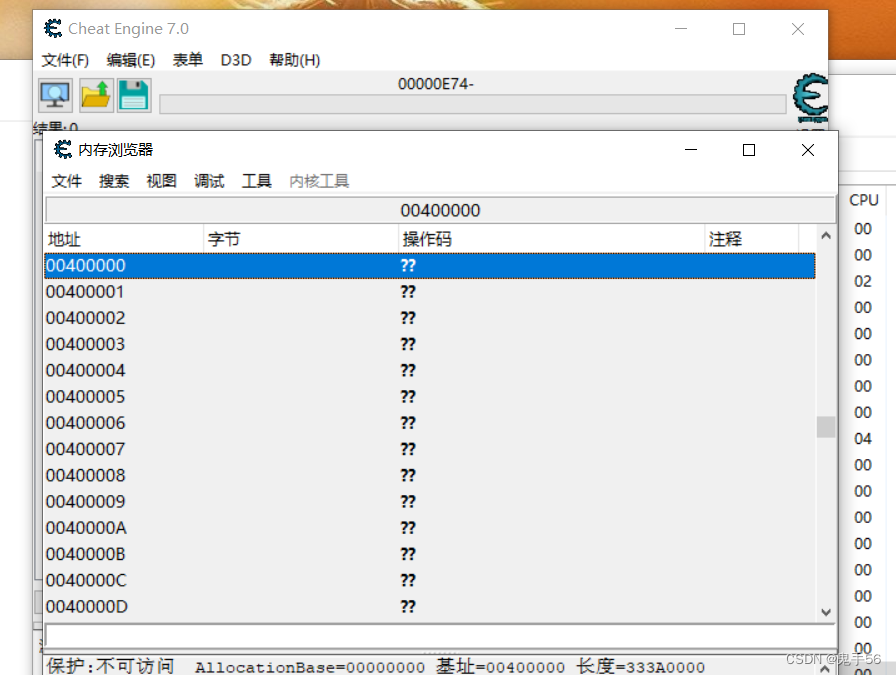Open the 工具 menu in memory viewer
The height and width of the screenshot is (675, 896).
[257, 181]
